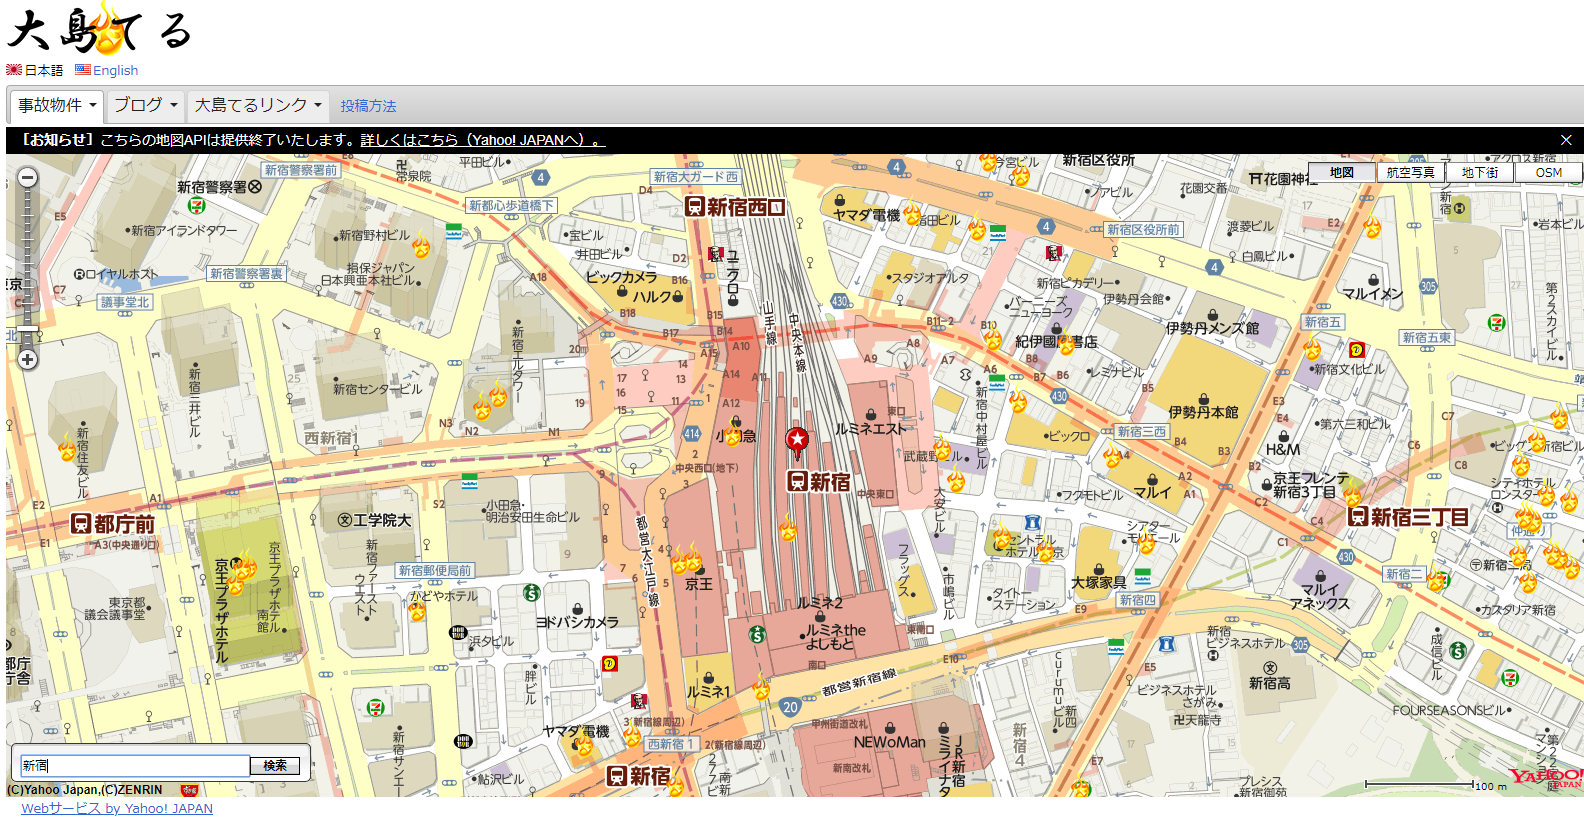Screen dimensions: 1584x826
Task: Open the flame marker beside 新宿住友ビル
Action: pos(67,449)
